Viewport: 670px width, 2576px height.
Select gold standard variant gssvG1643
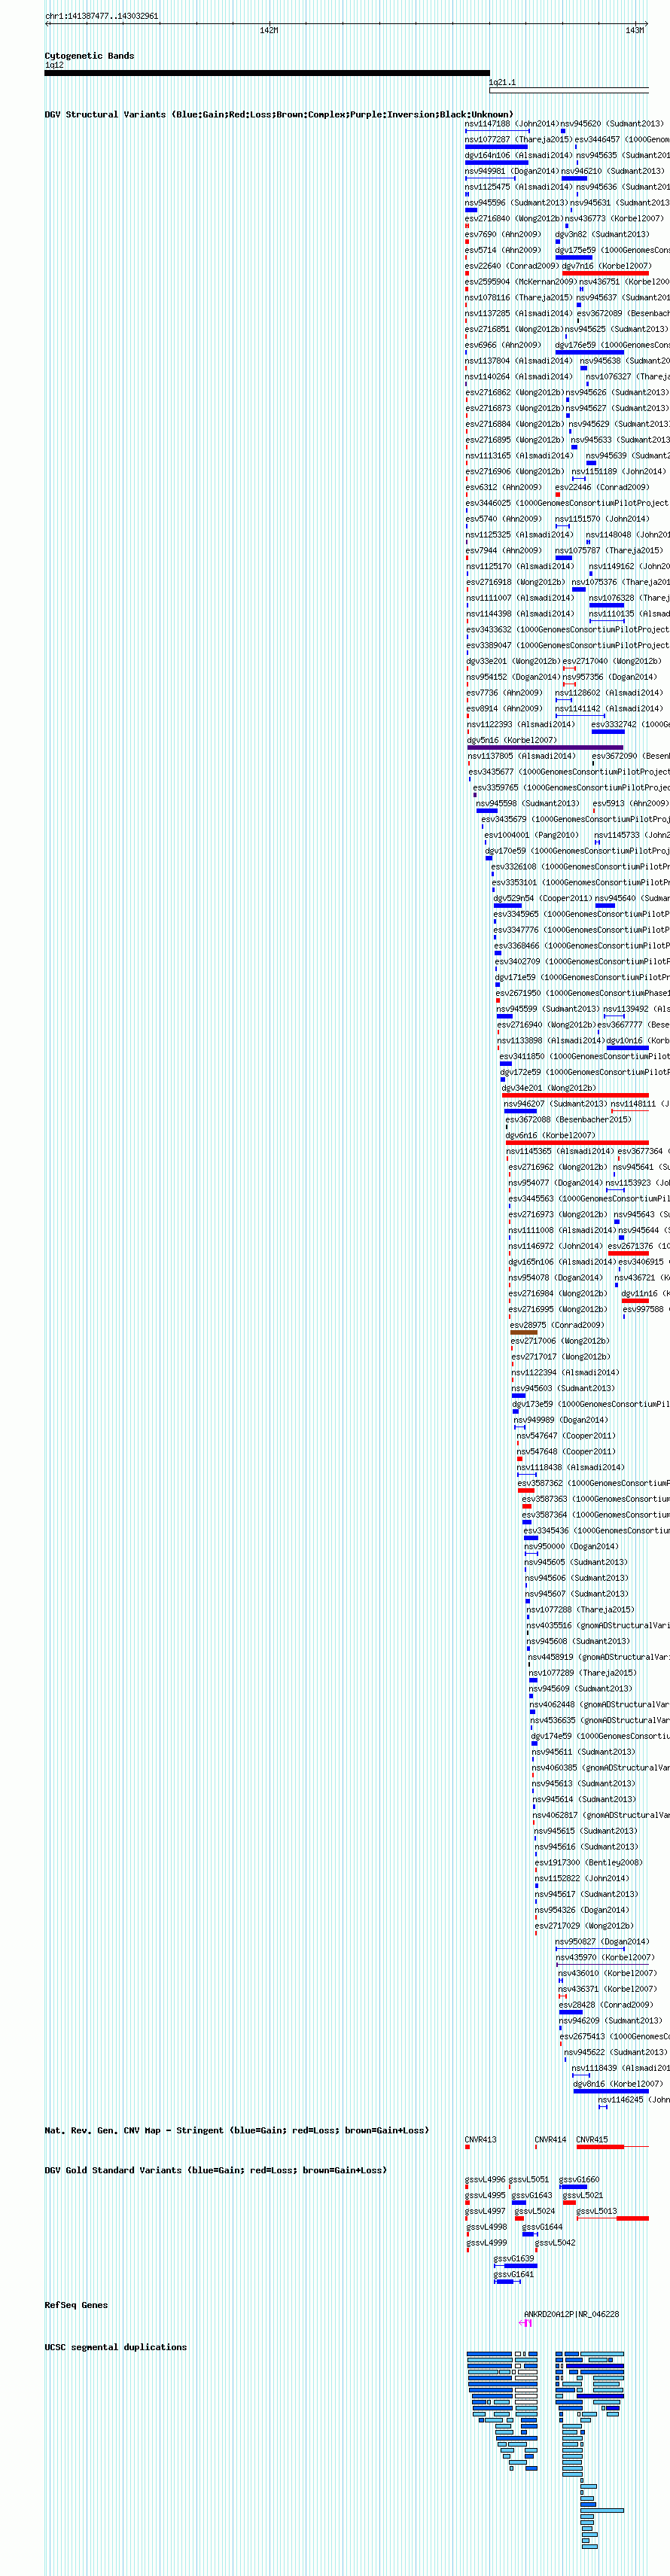point(531,2196)
